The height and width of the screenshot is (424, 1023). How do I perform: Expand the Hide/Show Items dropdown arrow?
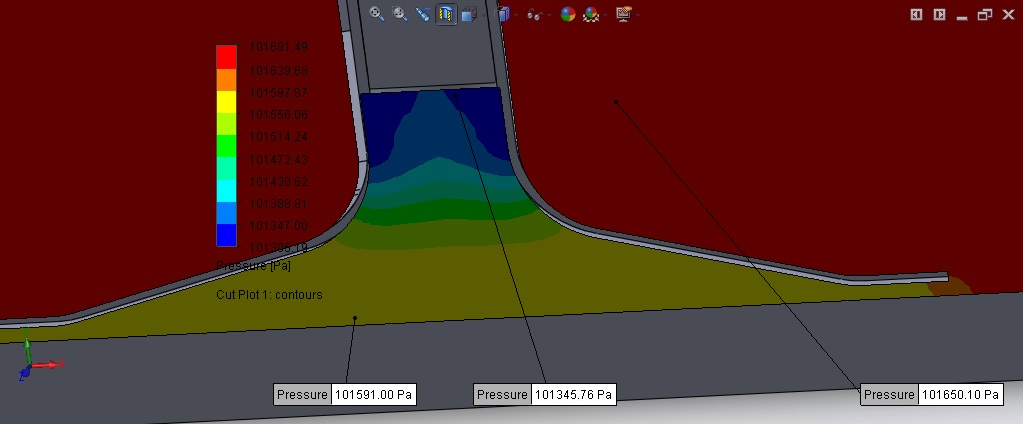pyautogui.click(x=549, y=15)
